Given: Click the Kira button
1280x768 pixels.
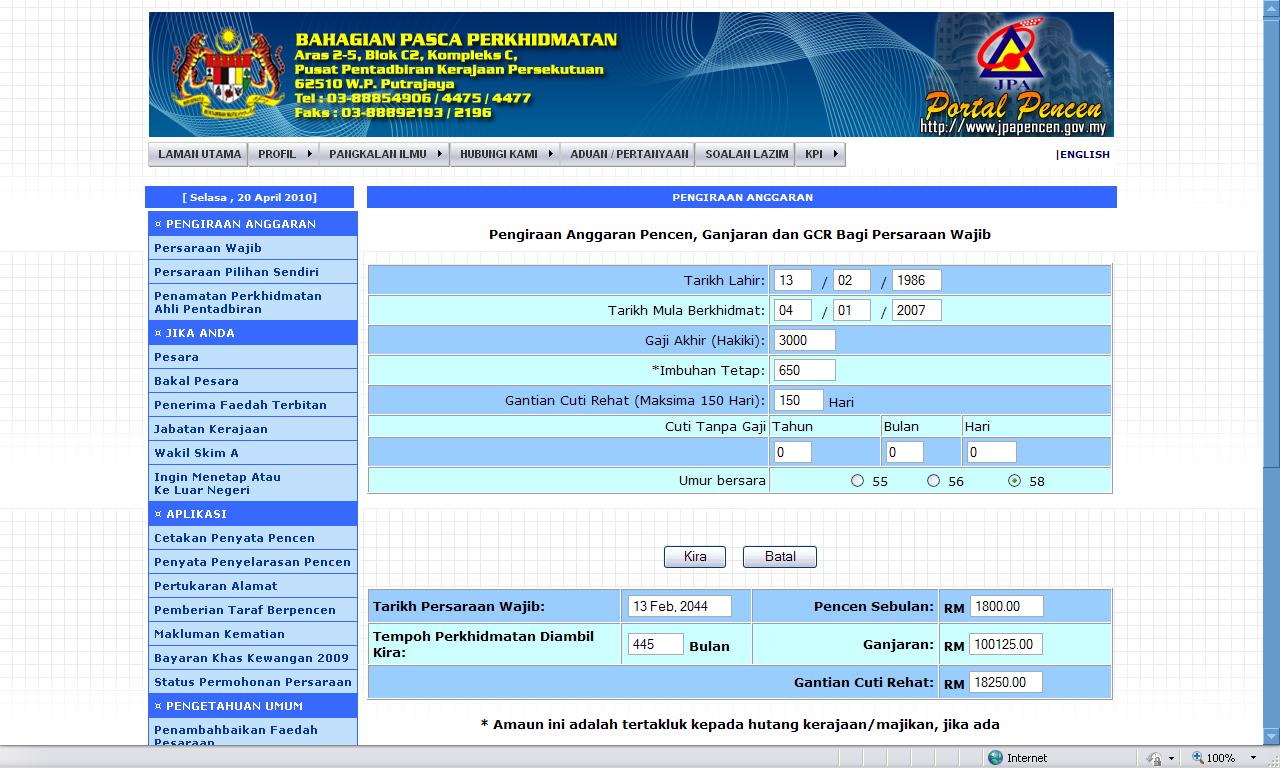Looking at the screenshot, I should 695,557.
